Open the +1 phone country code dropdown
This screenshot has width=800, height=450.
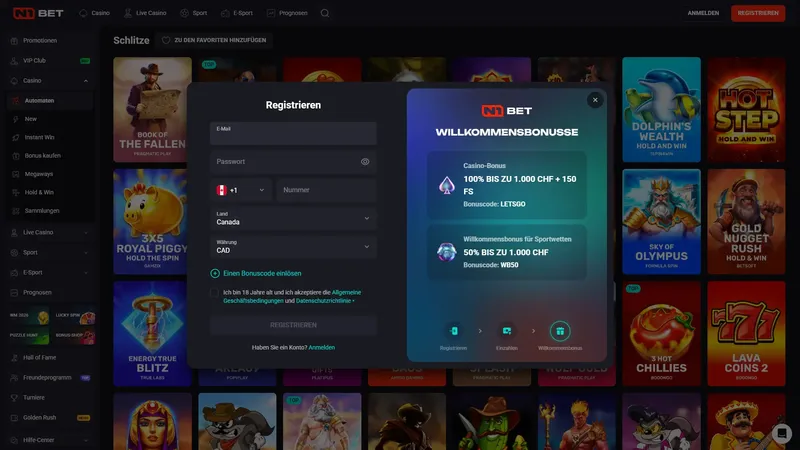[241, 190]
